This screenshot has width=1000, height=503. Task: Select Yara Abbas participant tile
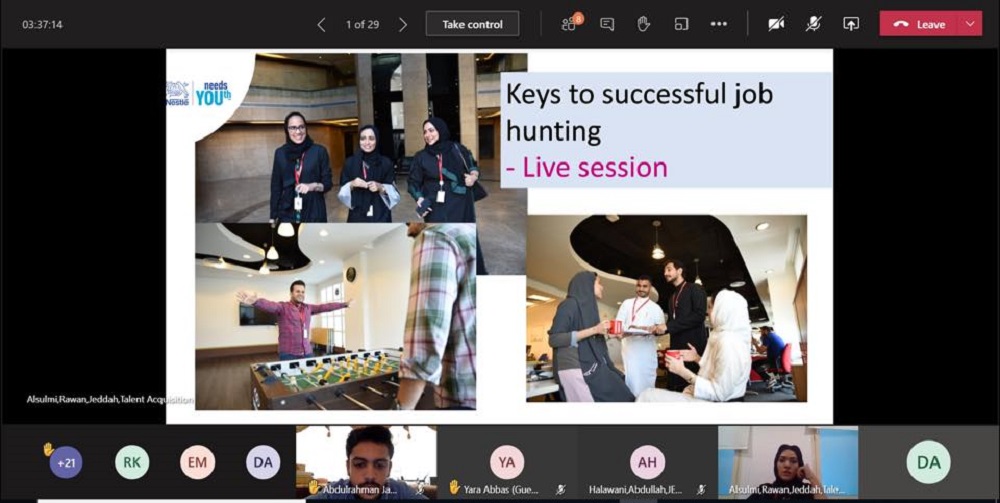(x=507, y=462)
